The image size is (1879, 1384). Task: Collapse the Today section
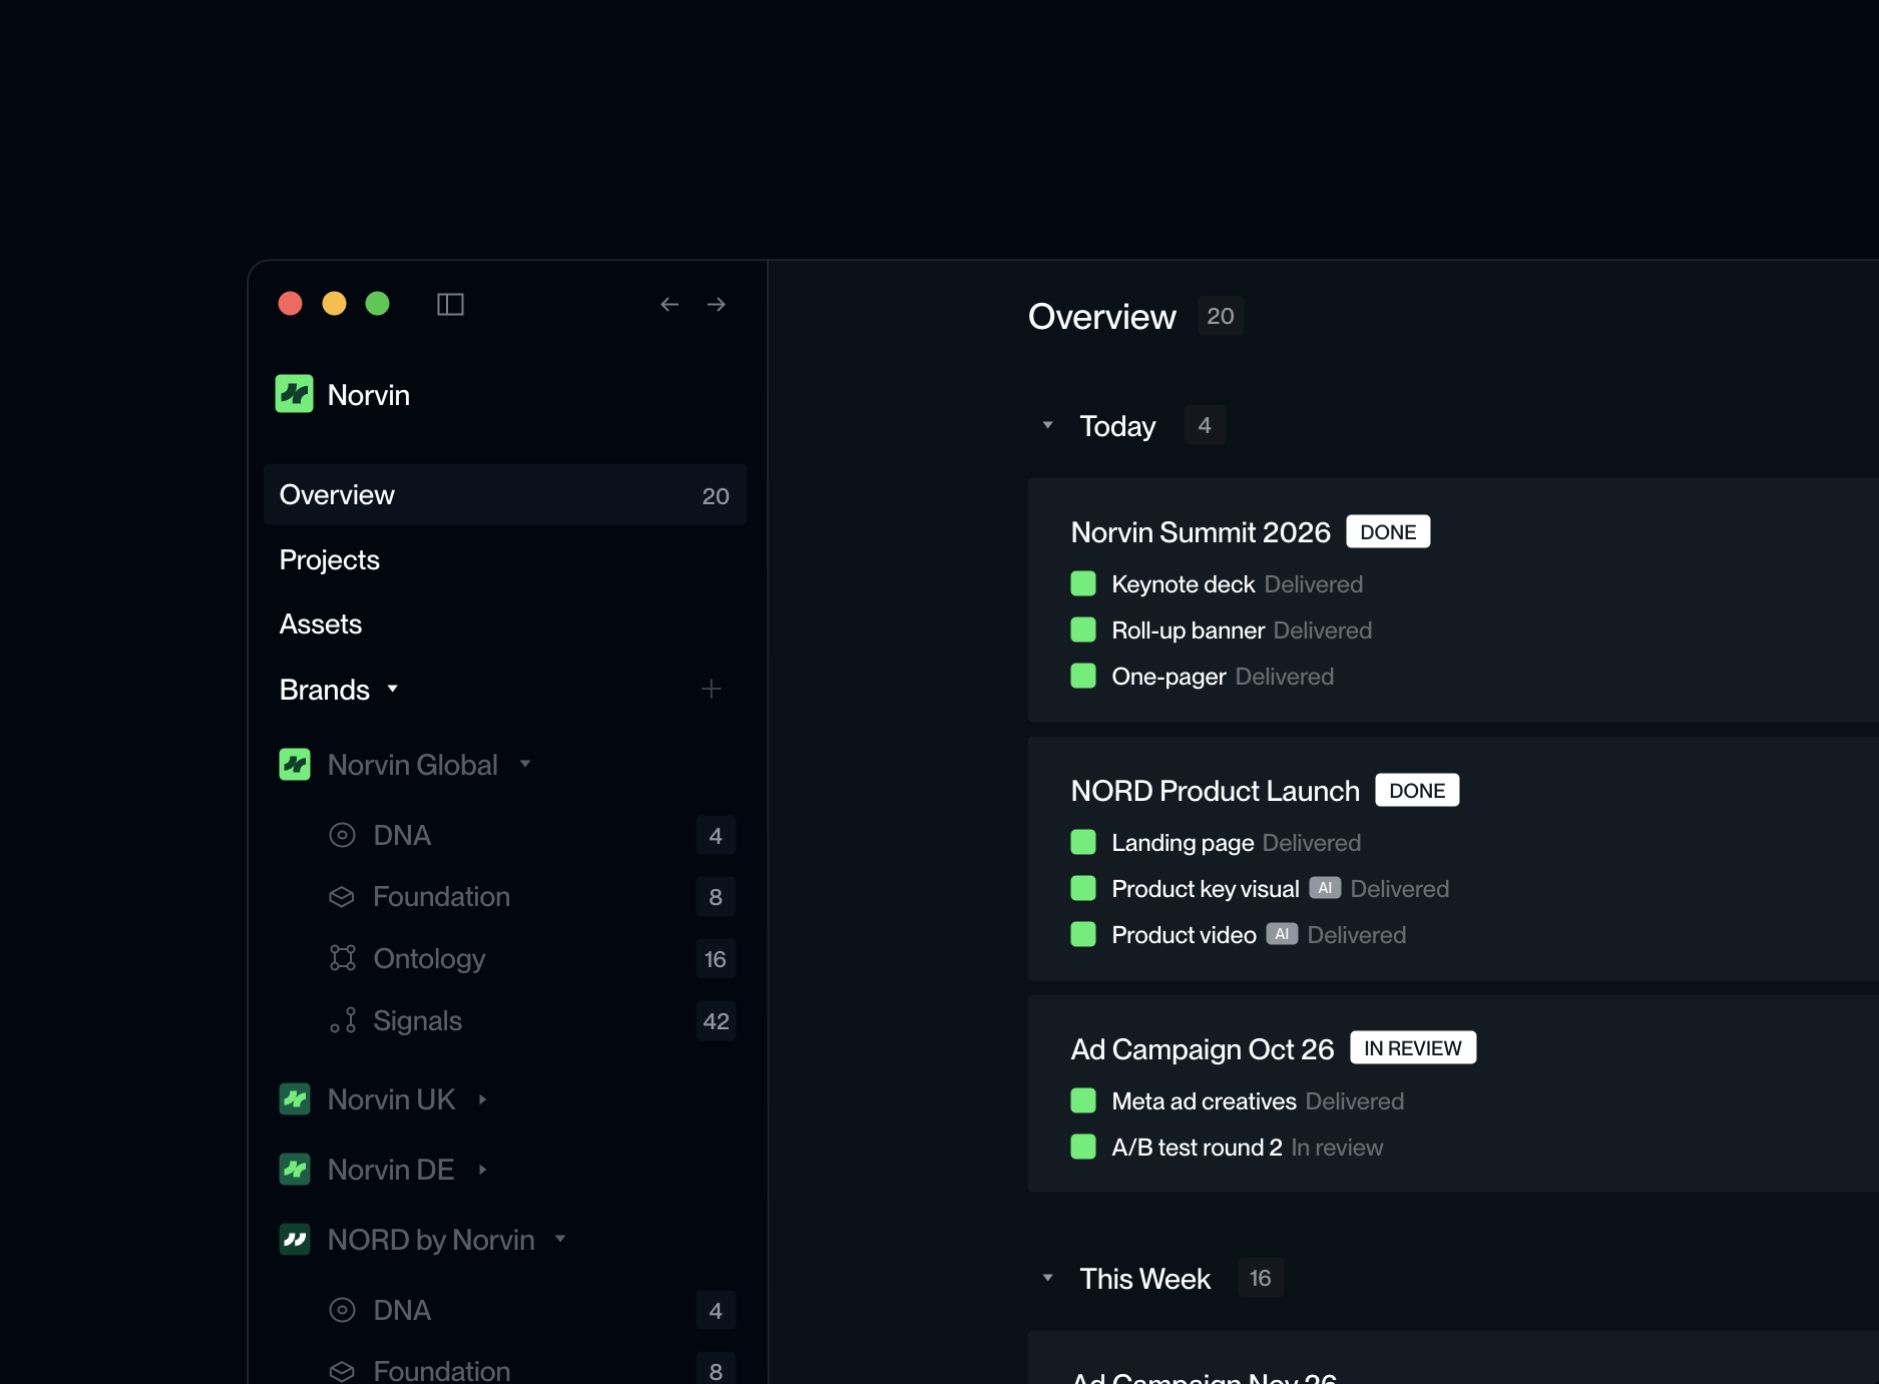tap(1047, 425)
